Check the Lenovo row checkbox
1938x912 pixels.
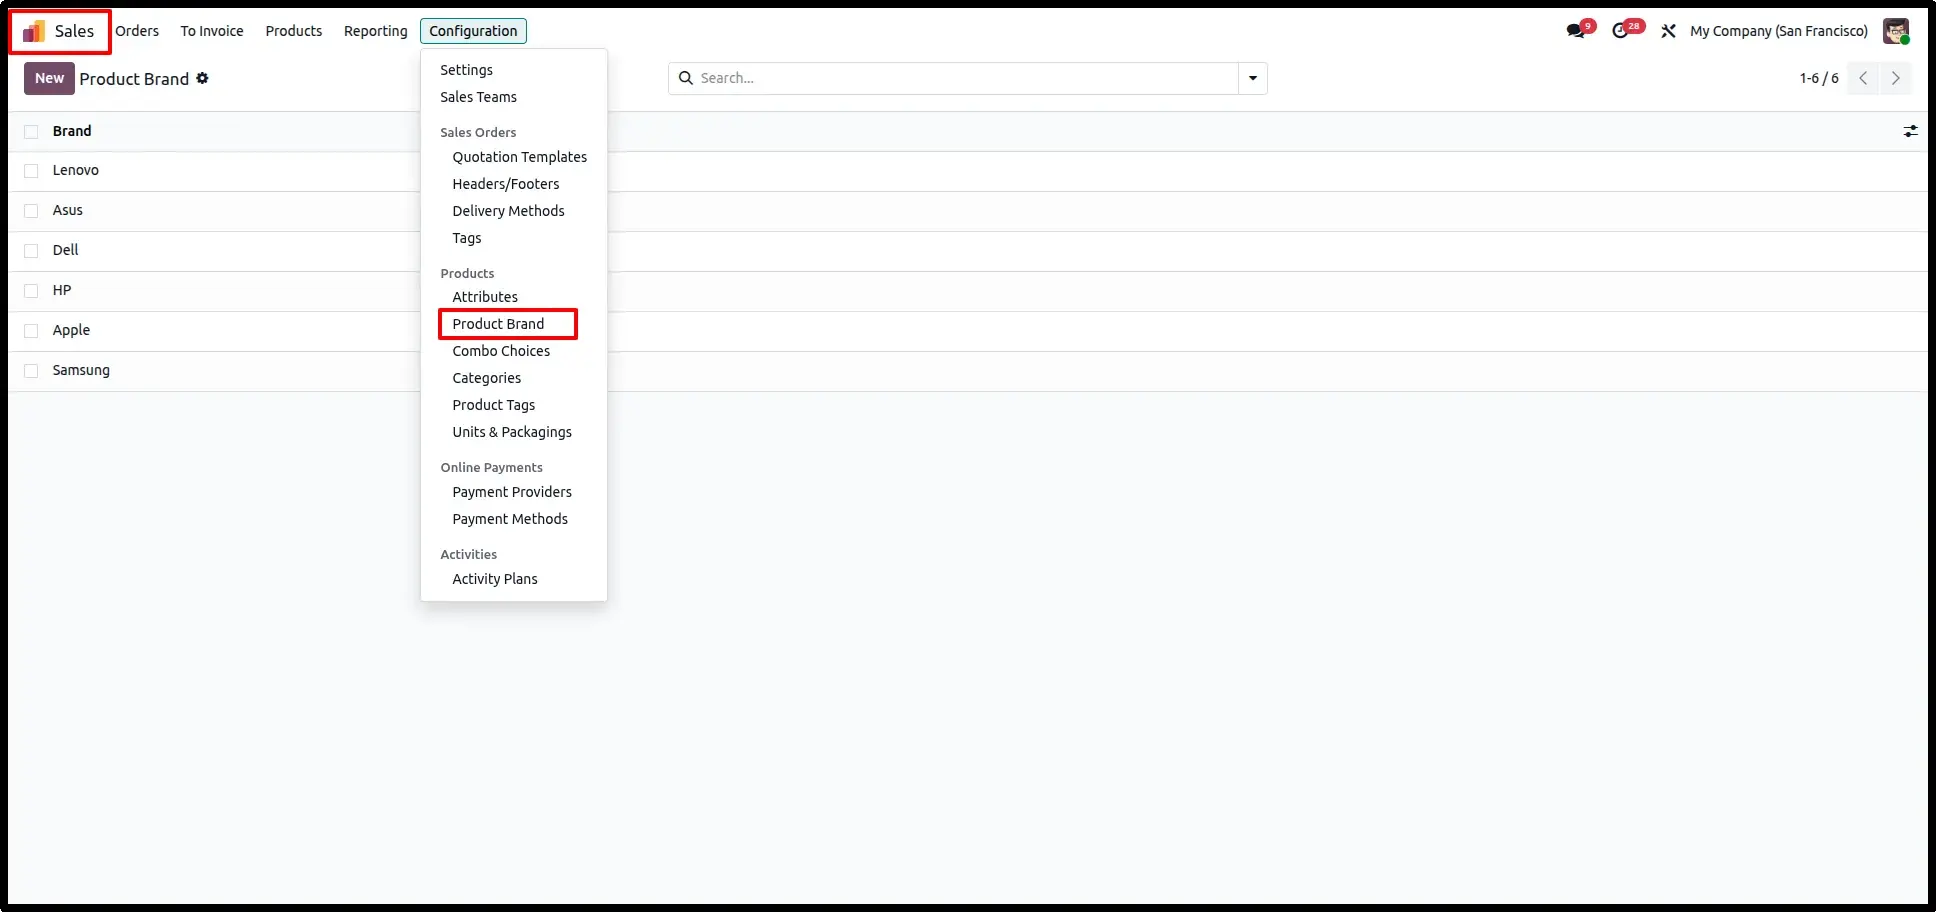click(x=31, y=171)
